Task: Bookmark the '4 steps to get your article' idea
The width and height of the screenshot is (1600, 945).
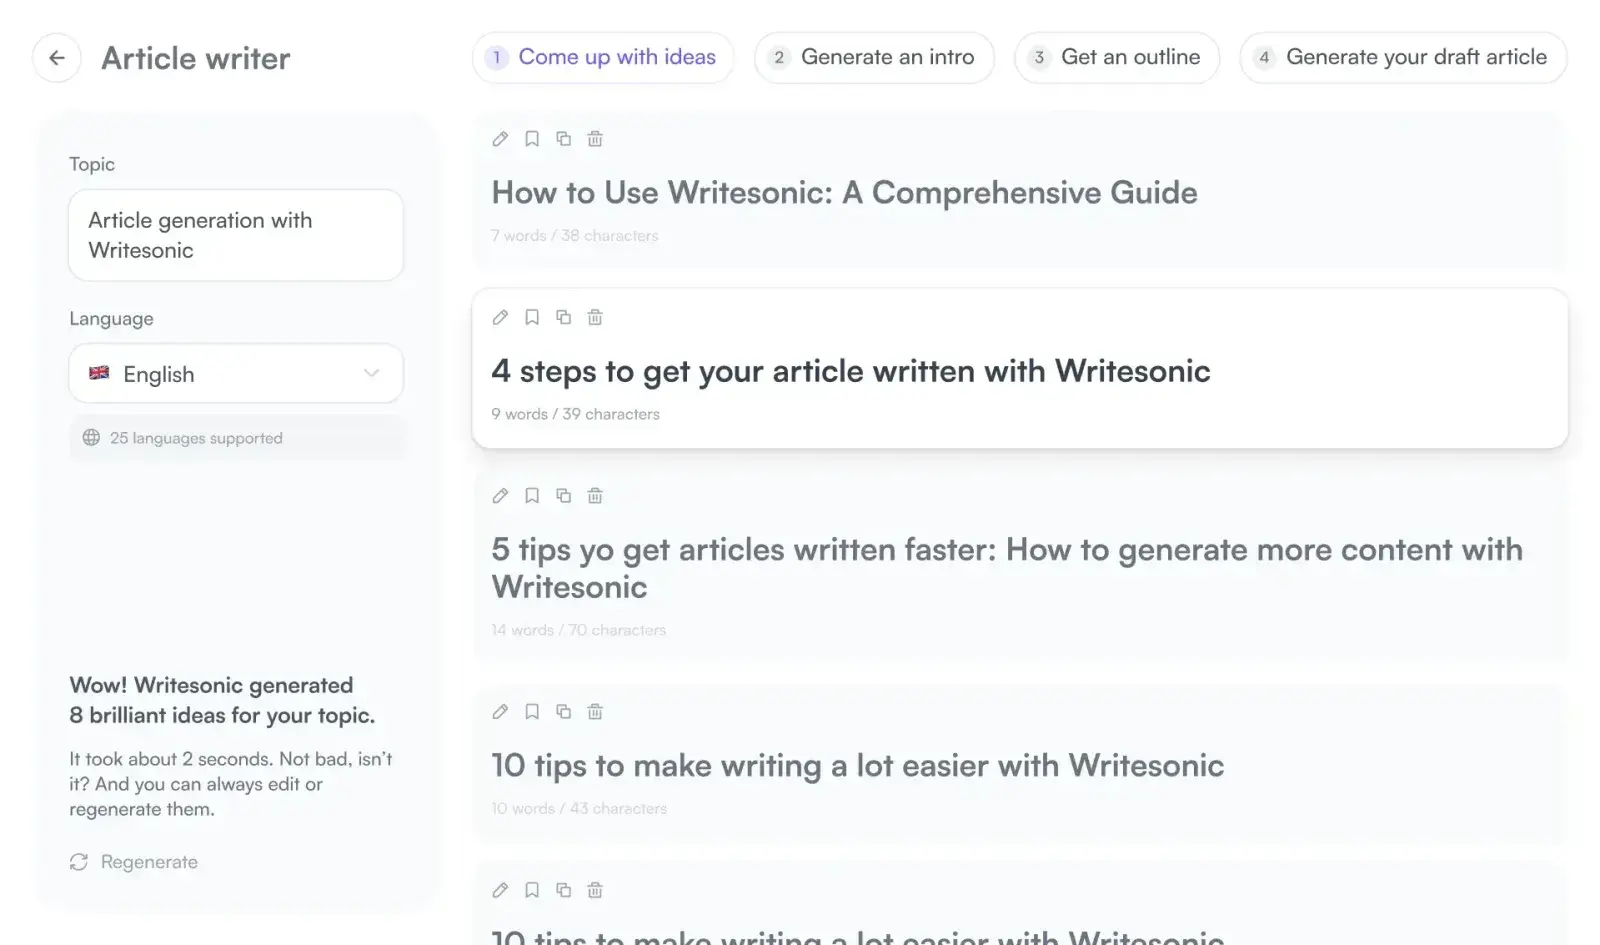Action: [532, 317]
